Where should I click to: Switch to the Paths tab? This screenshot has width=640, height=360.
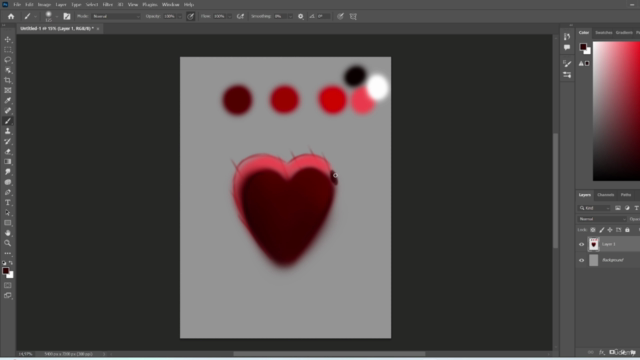[x=626, y=195]
